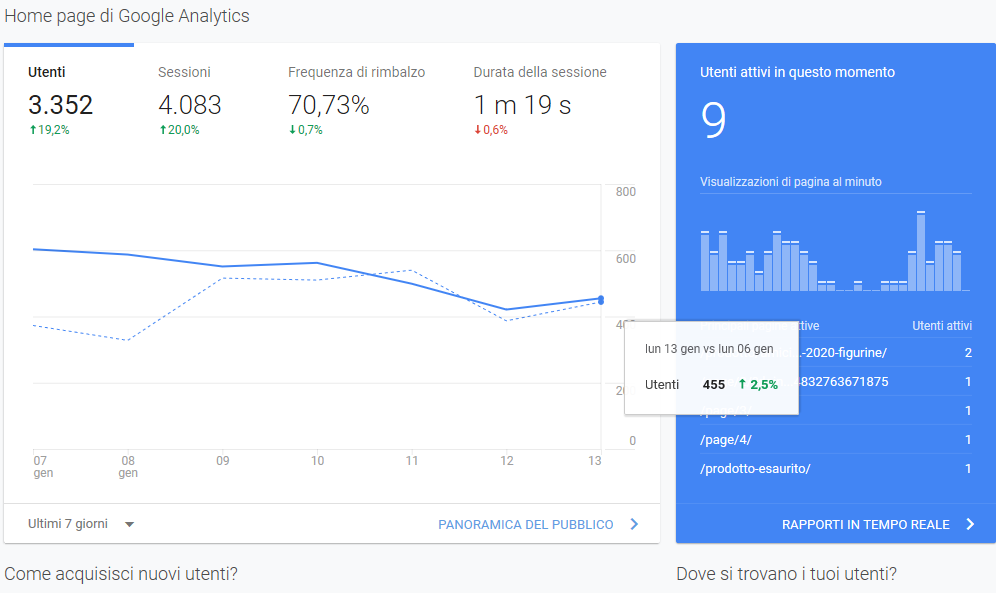Click the 70,73% bounce rate value
The width and height of the screenshot is (996, 593).
click(x=328, y=105)
